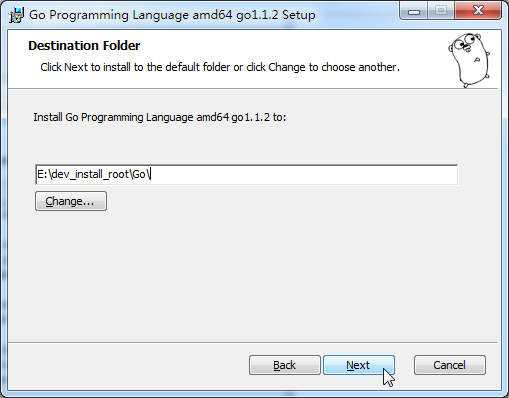This screenshot has height=398, width=509.
Task: Go to the previous step with Back
Action: 285,365
